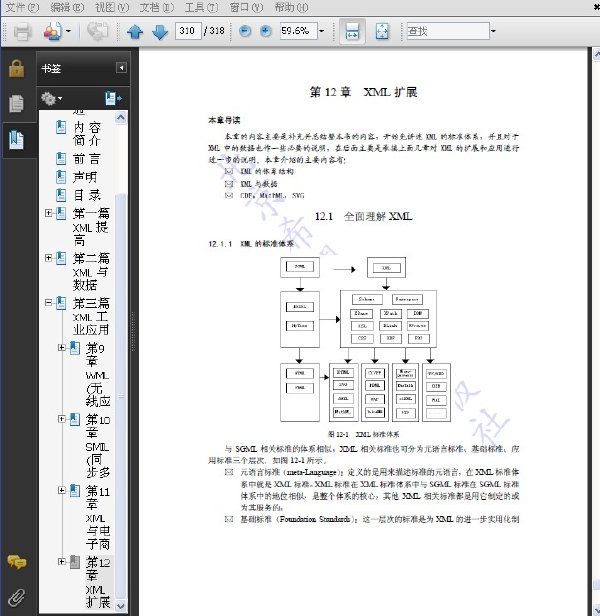Select the 第11章 XML与电子商 bookmark

pyautogui.click(x=98, y=518)
